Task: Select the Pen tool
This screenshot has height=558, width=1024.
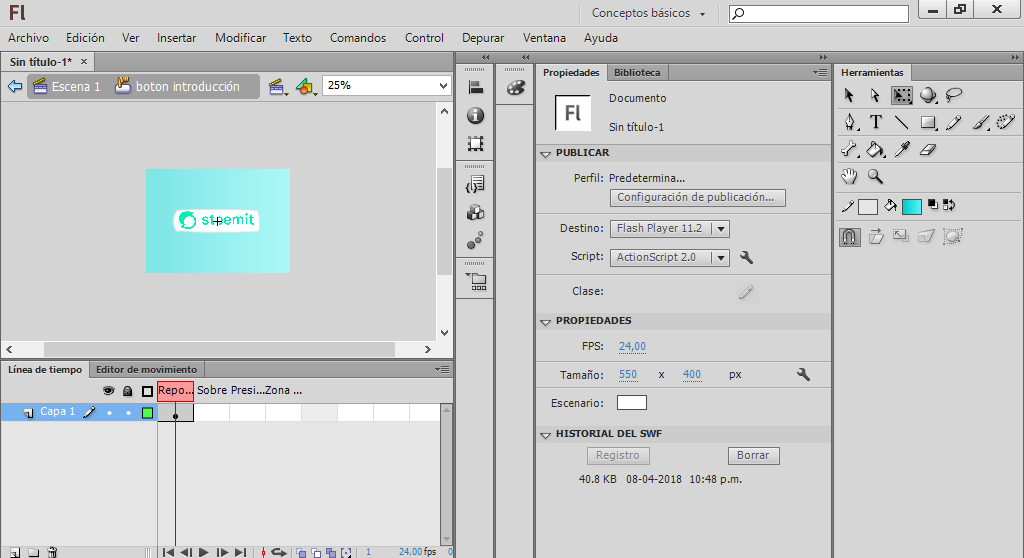Action: click(850, 122)
